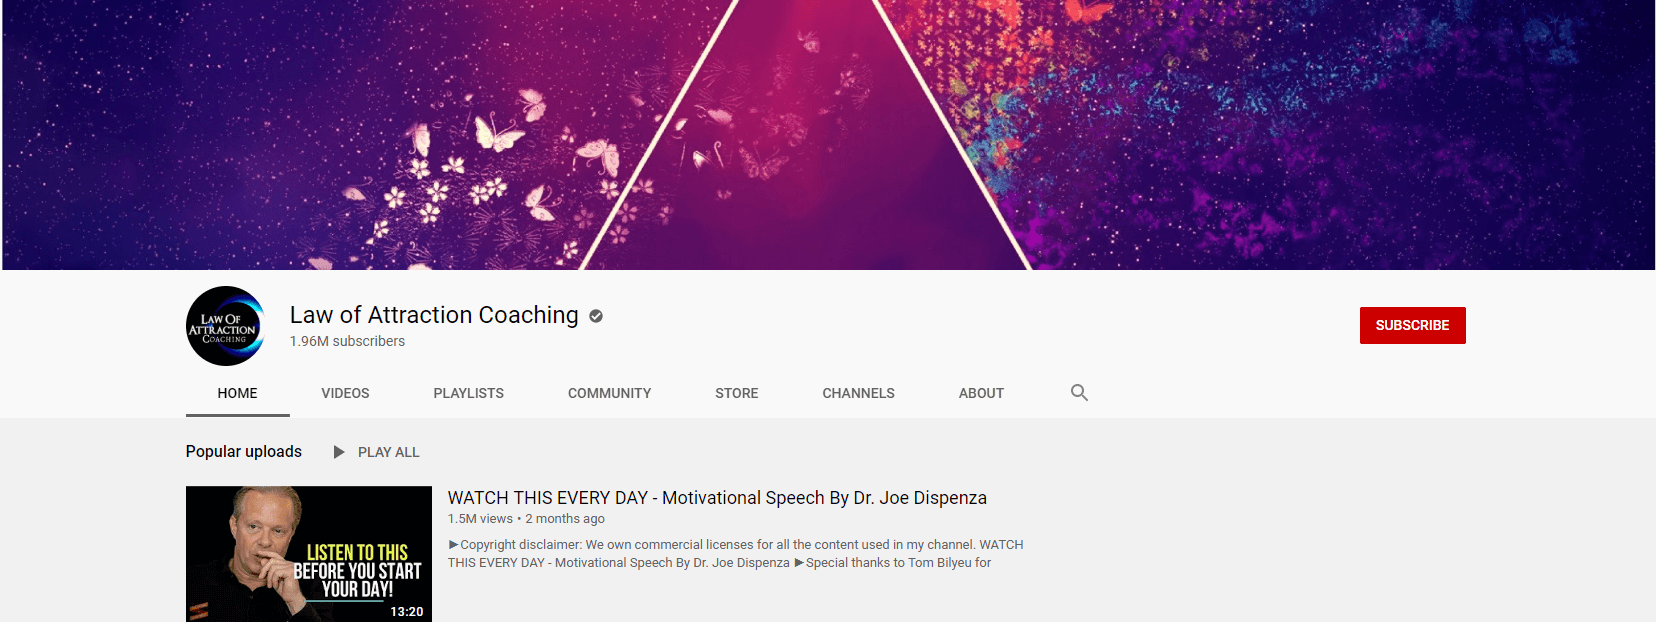
Task: Open the About tab
Action: (981, 393)
